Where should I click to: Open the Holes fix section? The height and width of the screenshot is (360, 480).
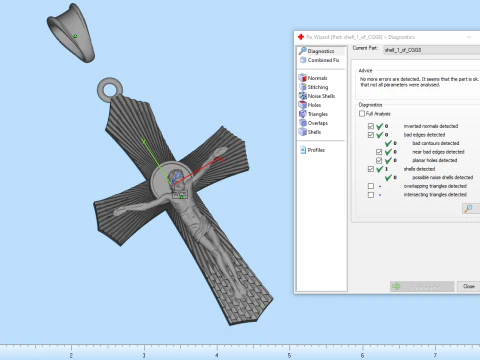tap(310, 105)
